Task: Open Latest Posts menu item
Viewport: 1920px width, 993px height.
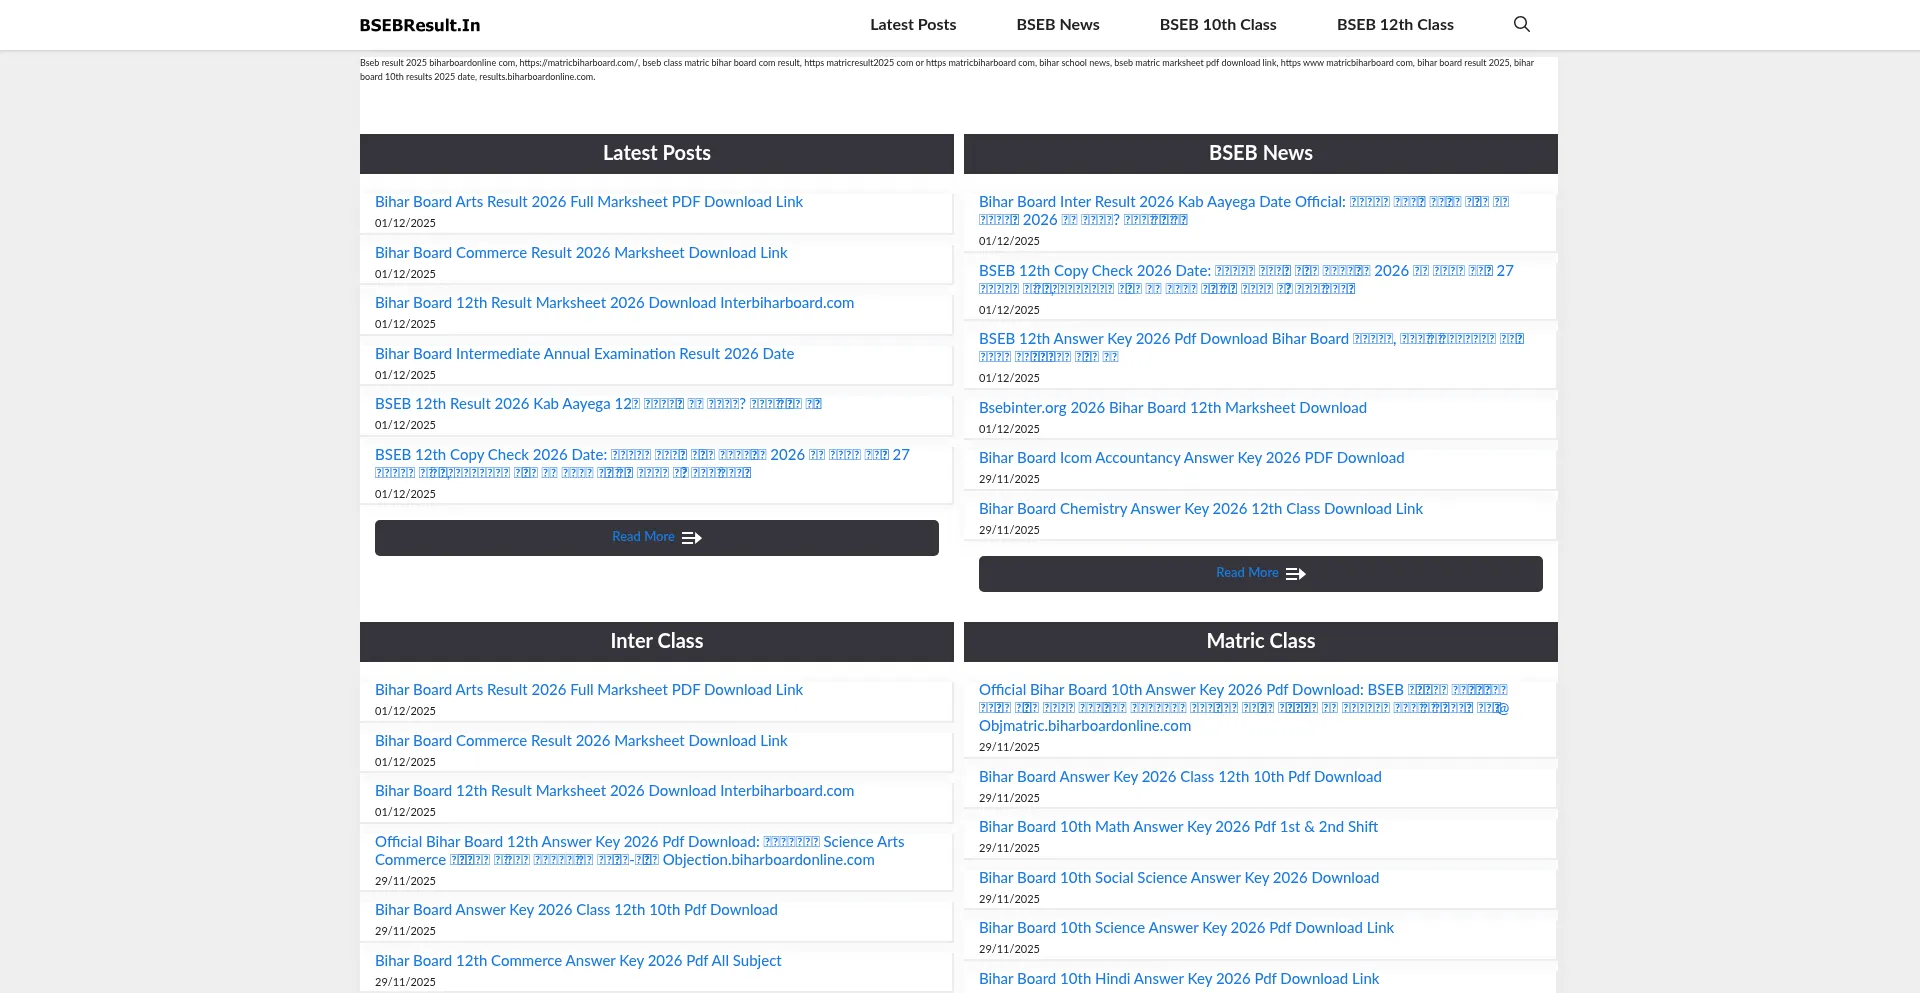Action: (912, 24)
